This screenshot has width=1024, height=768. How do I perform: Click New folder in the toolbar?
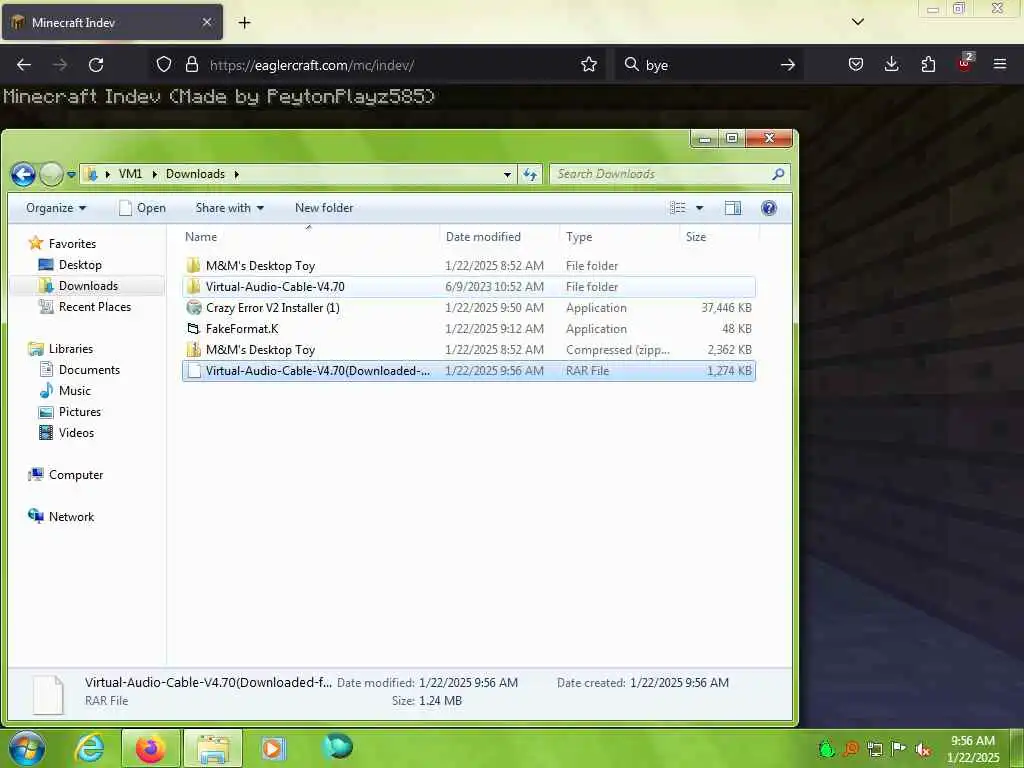click(324, 208)
